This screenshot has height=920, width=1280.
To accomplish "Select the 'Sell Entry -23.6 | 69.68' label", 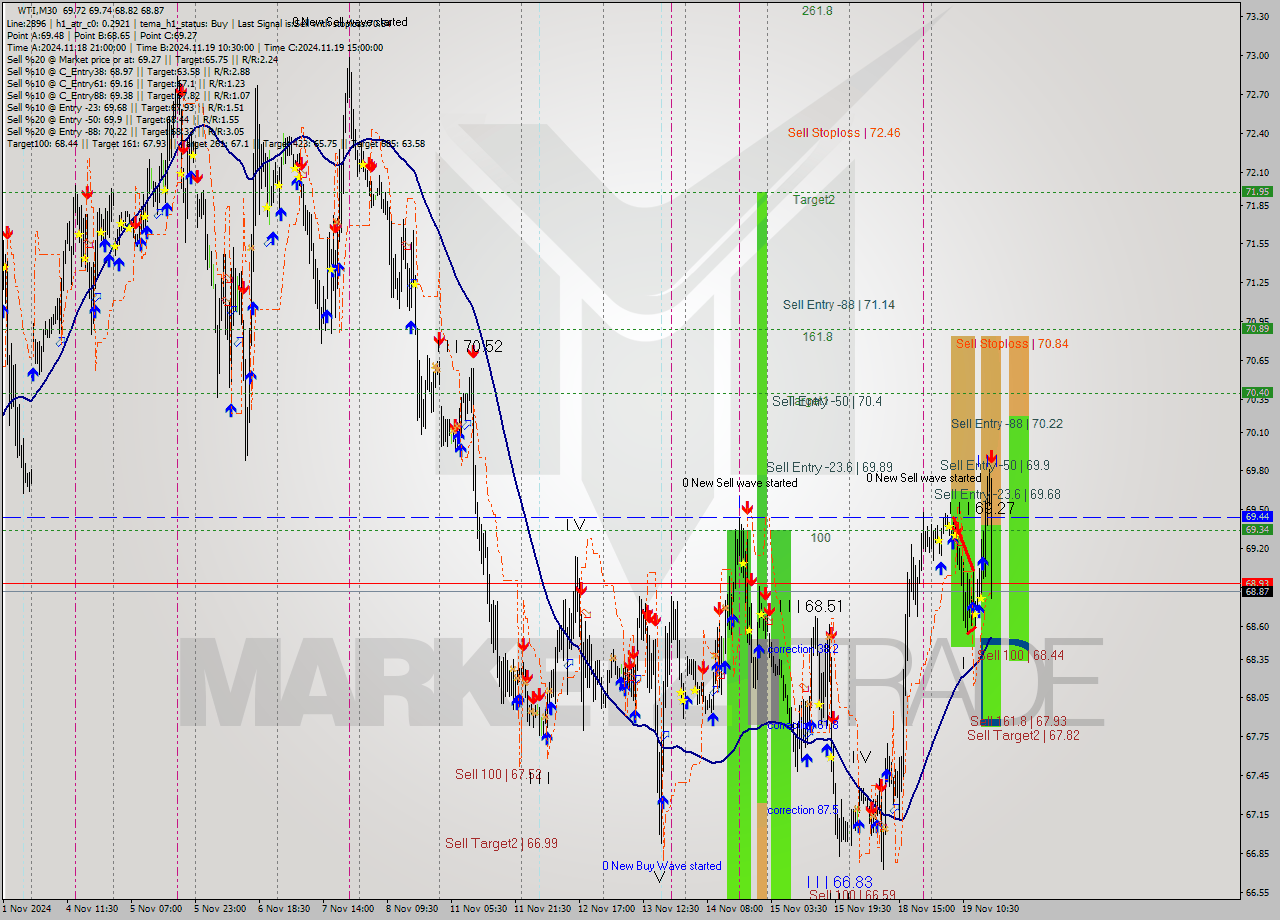I will tap(998, 494).
